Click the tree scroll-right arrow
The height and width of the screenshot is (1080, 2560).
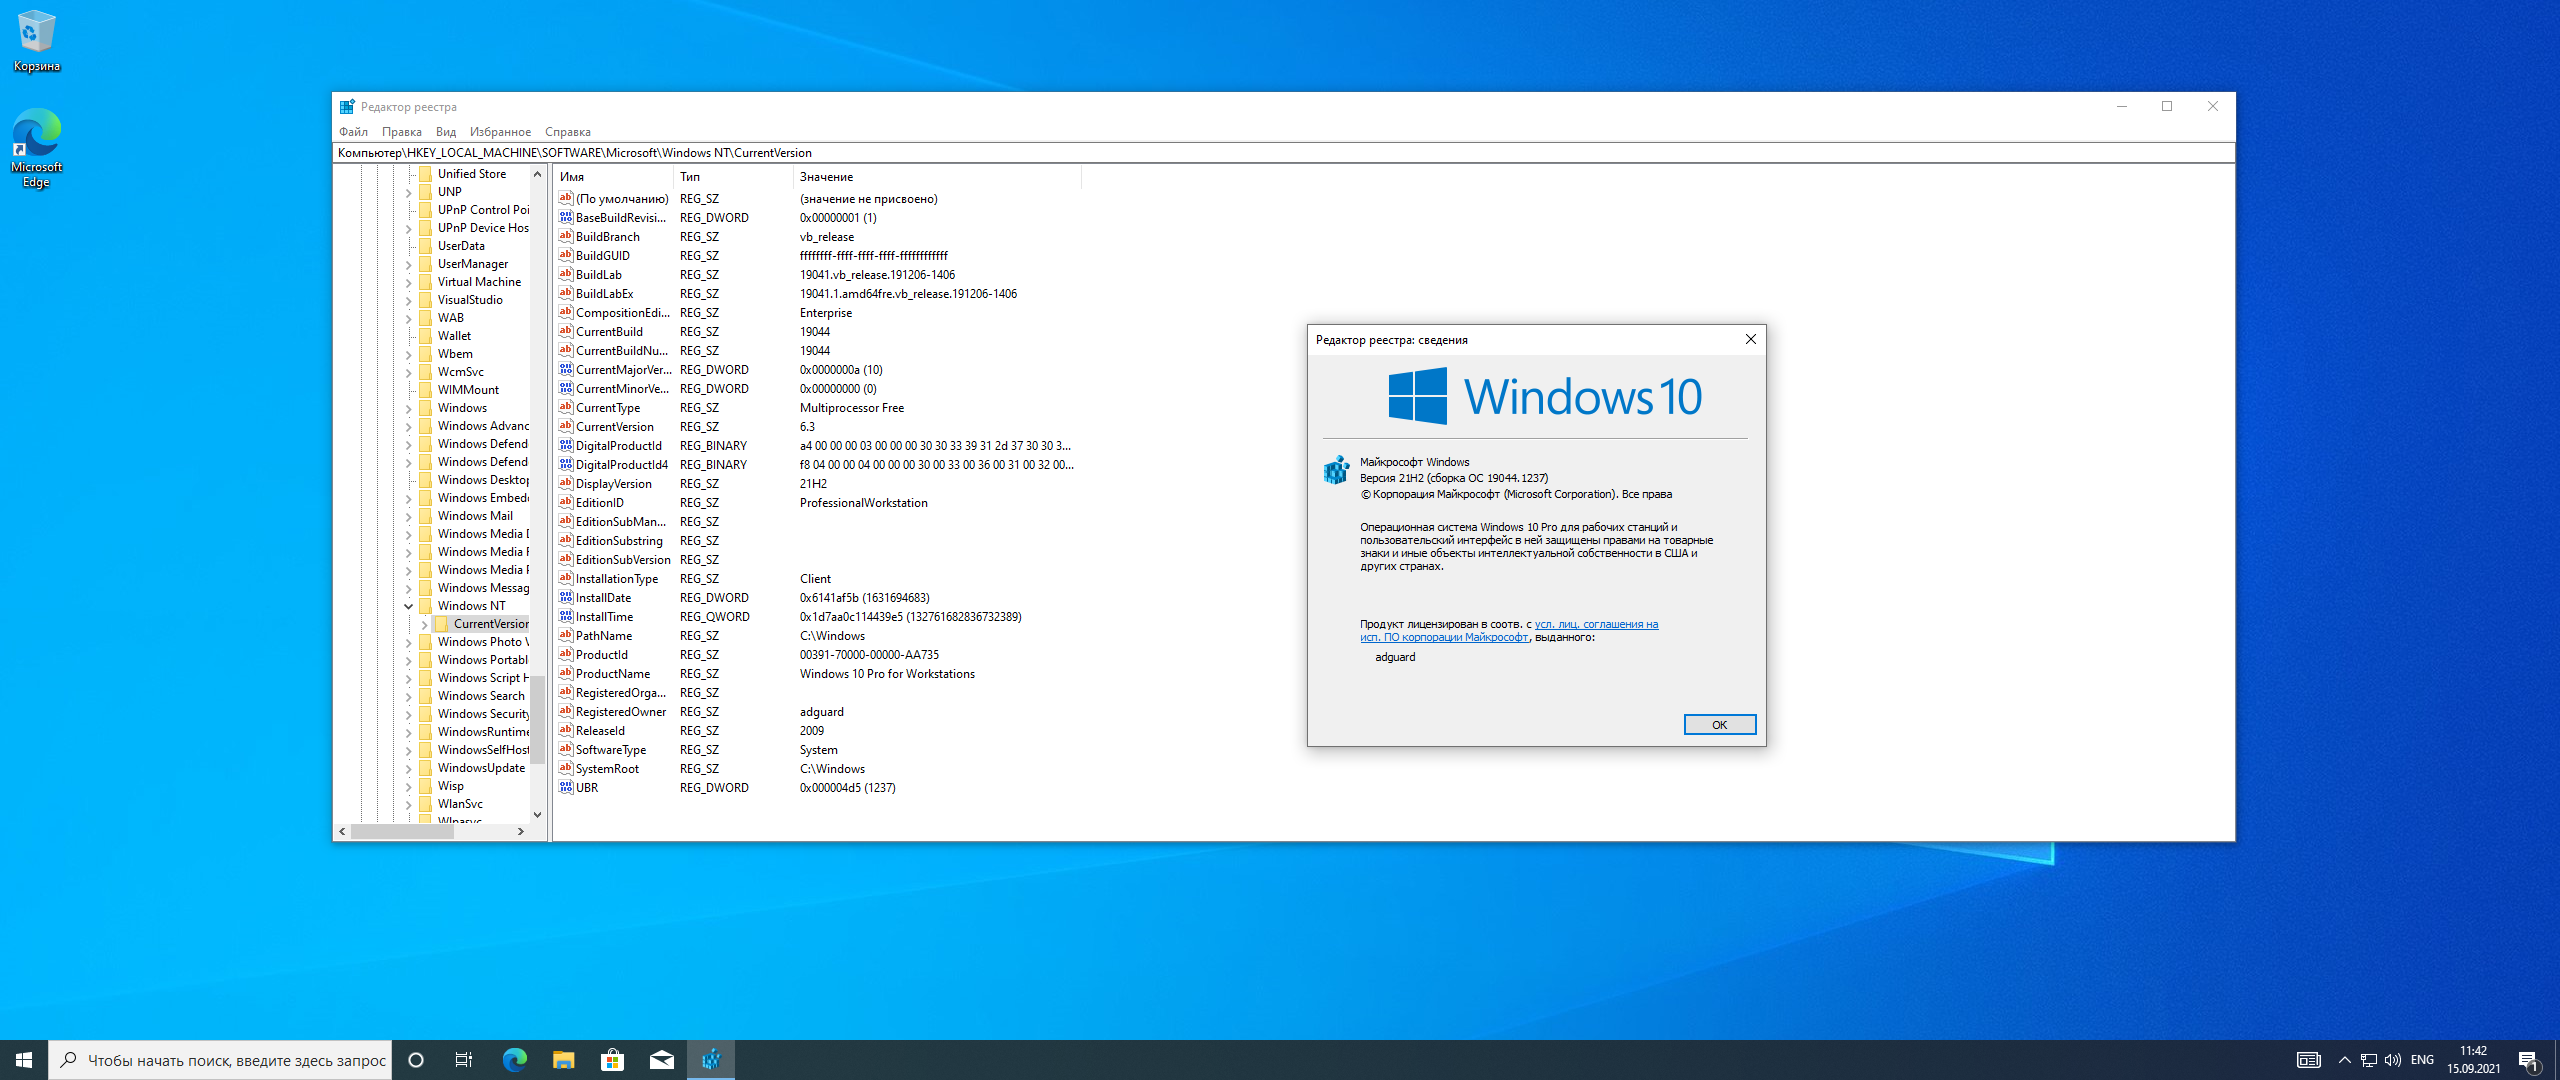tap(520, 831)
